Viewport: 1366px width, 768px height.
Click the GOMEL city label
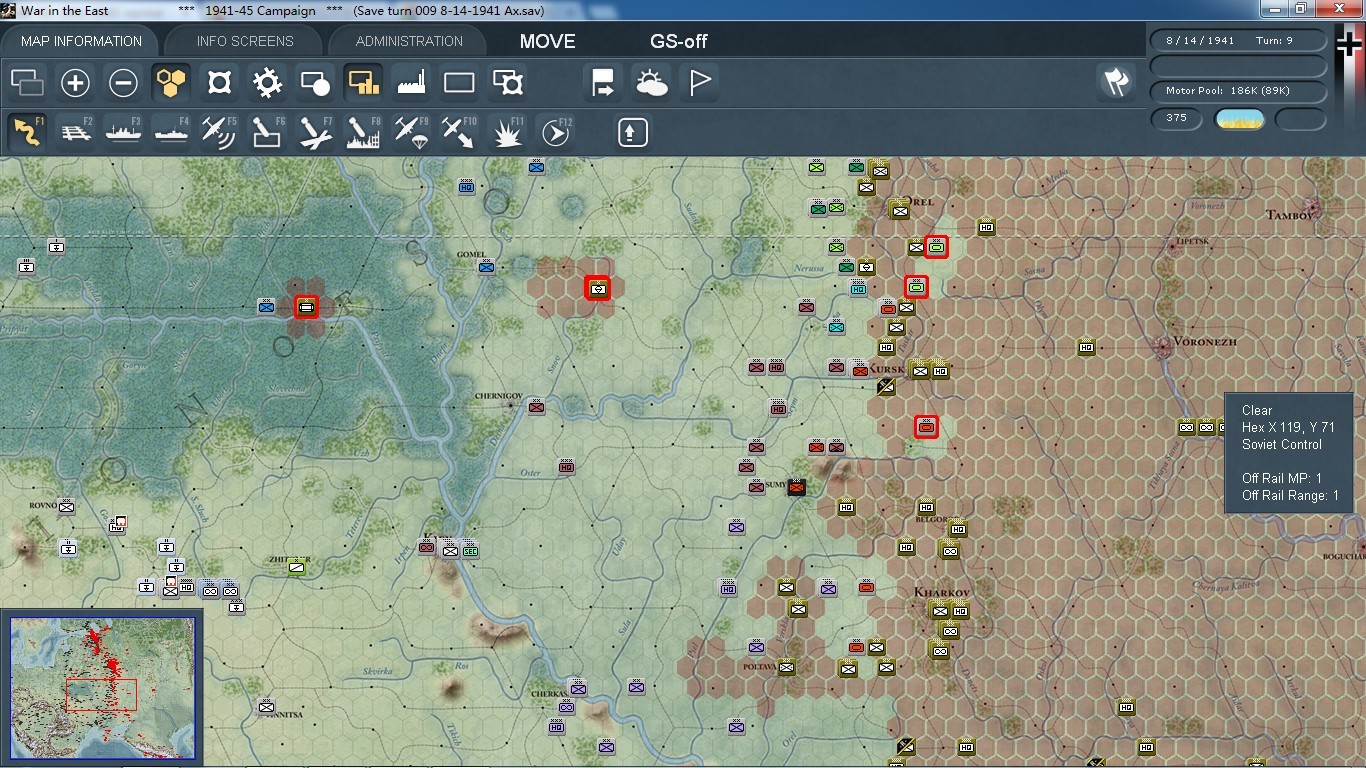point(470,254)
